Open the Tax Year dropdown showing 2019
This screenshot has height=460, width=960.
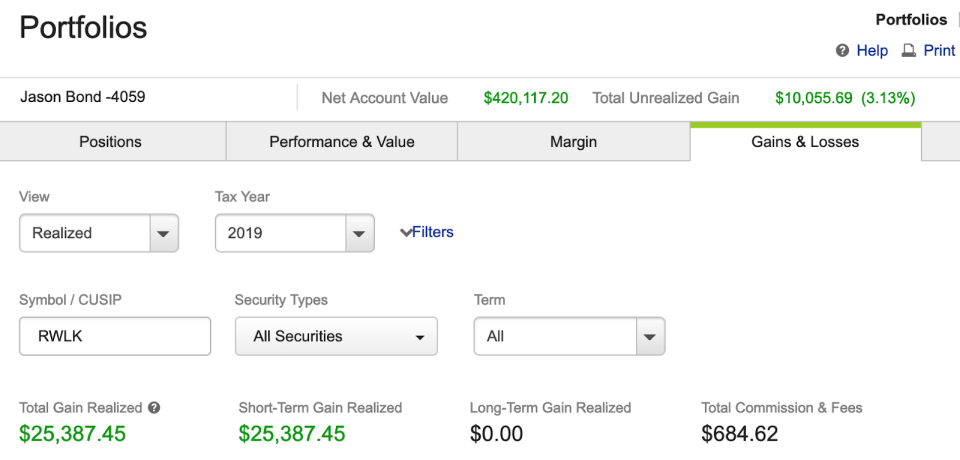click(294, 233)
